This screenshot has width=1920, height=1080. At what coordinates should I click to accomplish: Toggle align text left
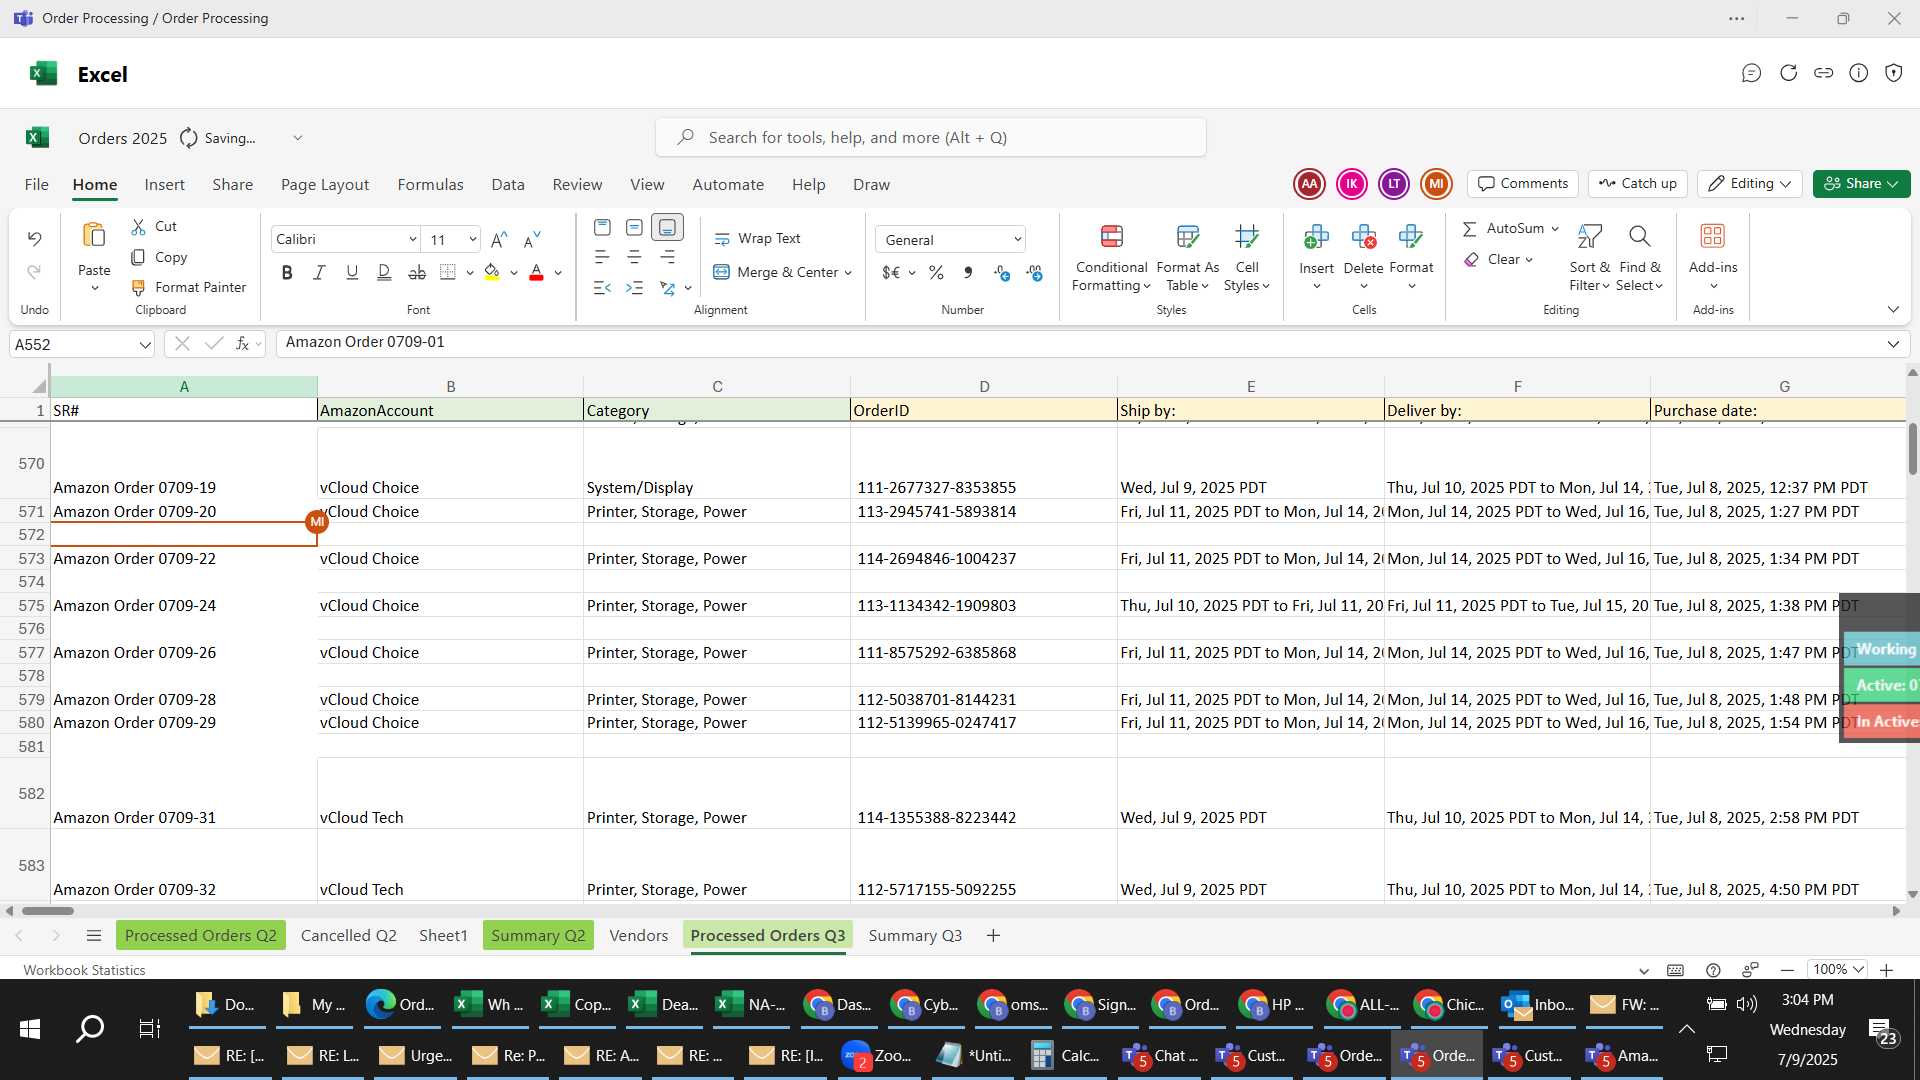(x=602, y=258)
